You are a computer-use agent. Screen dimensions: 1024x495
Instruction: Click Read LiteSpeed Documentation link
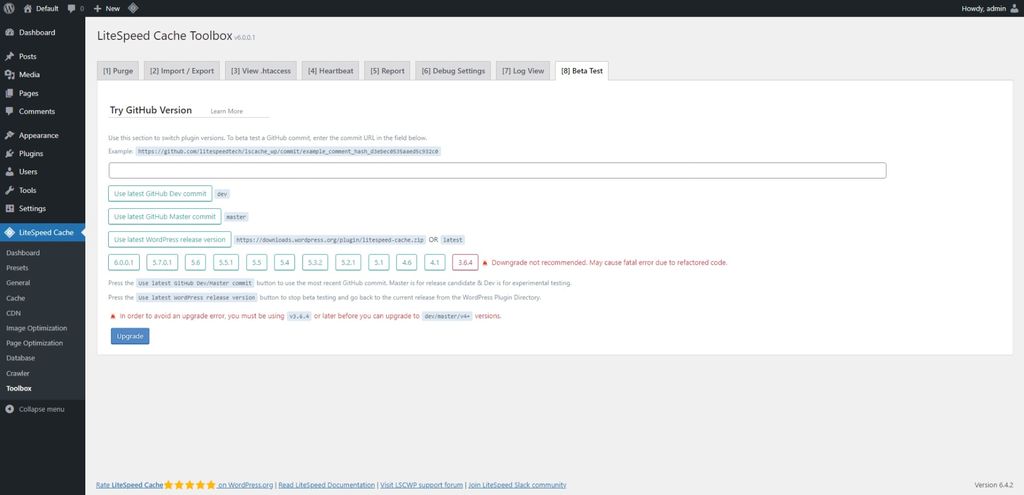coord(327,485)
